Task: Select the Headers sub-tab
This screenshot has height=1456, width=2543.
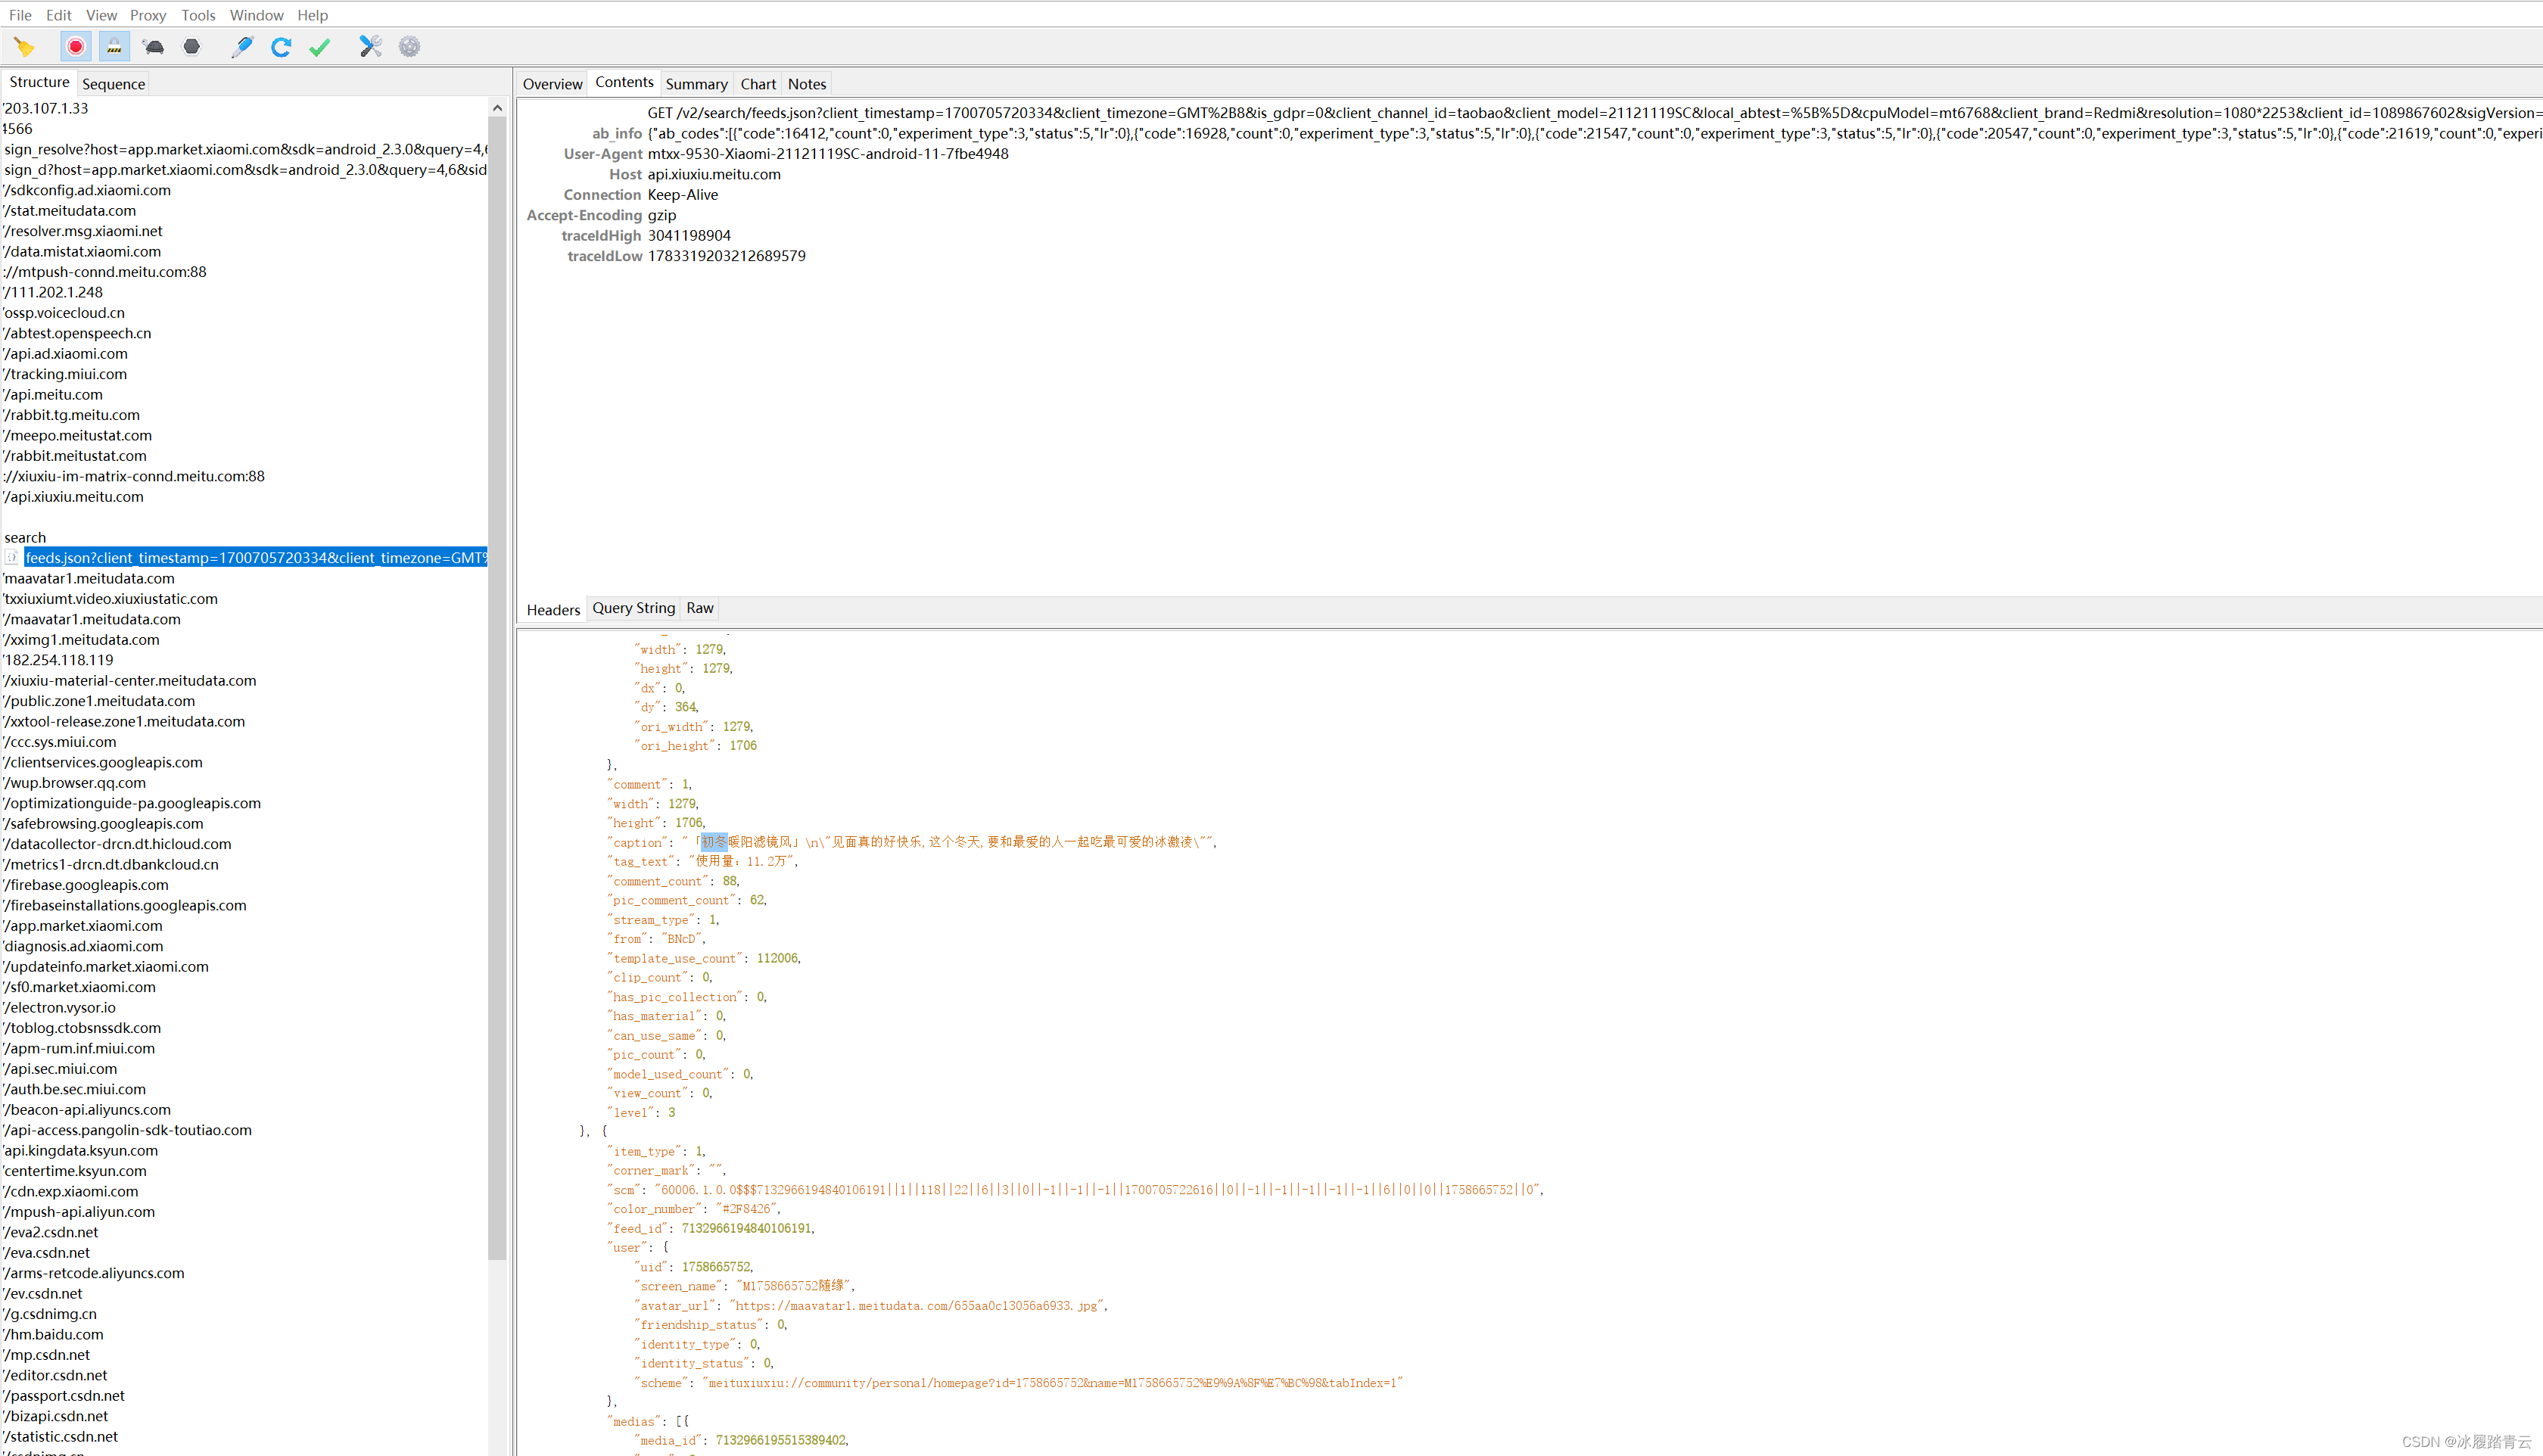Action: [x=553, y=610]
